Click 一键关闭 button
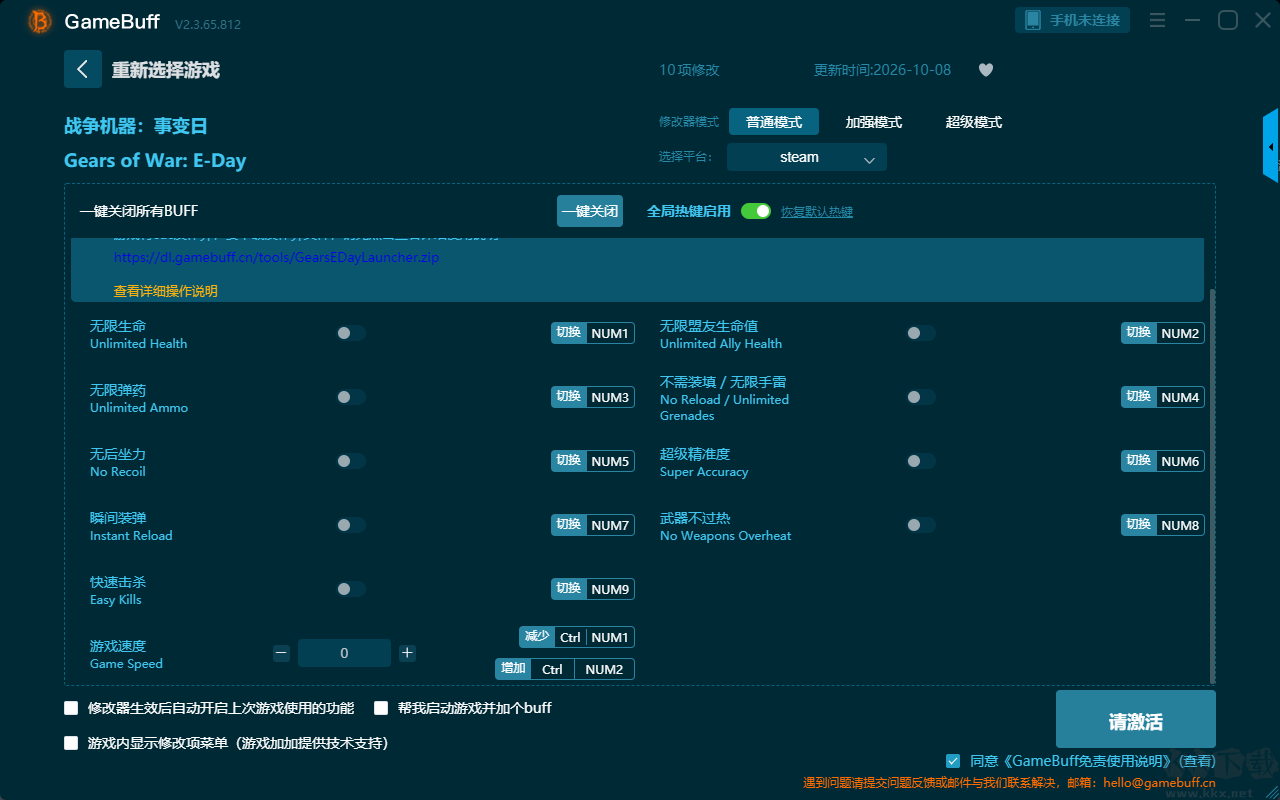The width and height of the screenshot is (1280, 800). pyautogui.click(x=590, y=211)
